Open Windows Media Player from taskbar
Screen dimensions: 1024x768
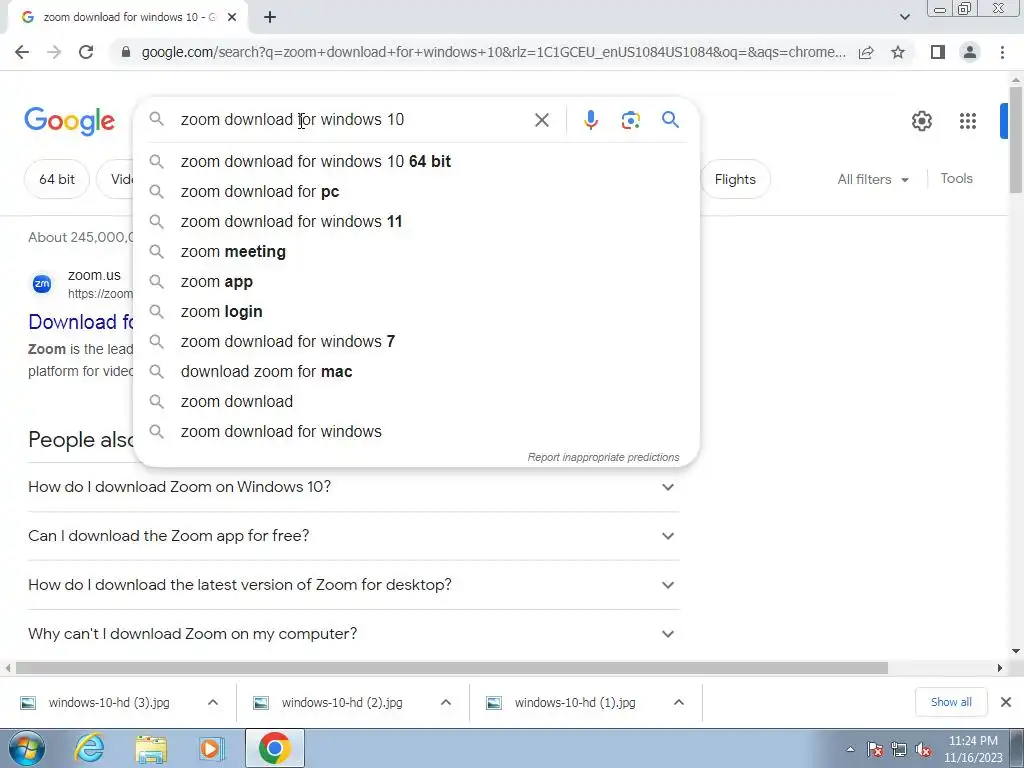pyautogui.click(x=211, y=748)
